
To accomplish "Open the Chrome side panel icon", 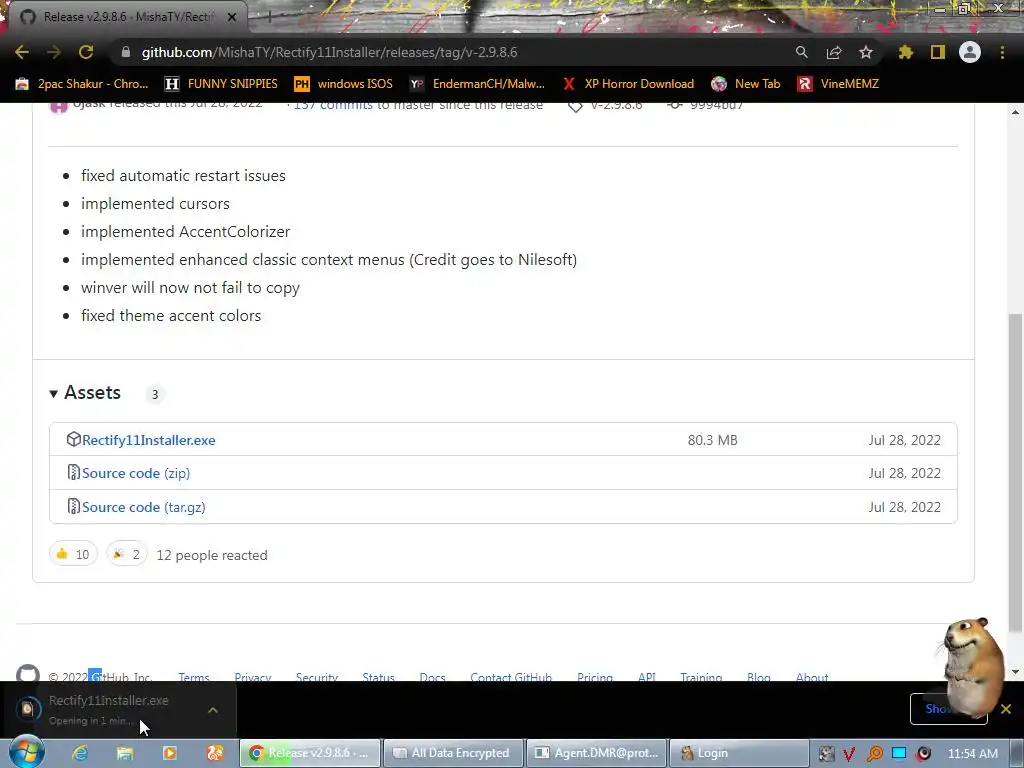I will tap(938, 52).
